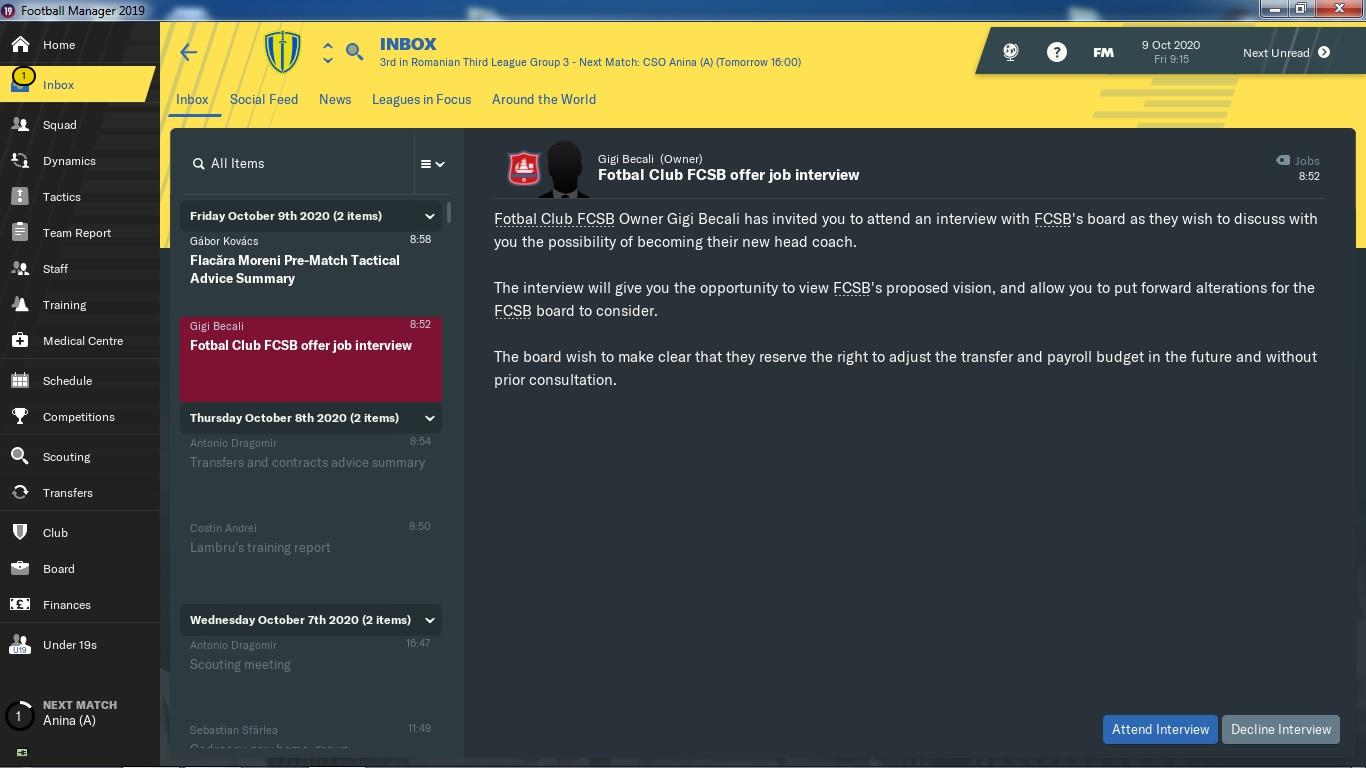Open the search magnifier icon
1366x768 pixels.
pyautogui.click(x=354, y=52)
